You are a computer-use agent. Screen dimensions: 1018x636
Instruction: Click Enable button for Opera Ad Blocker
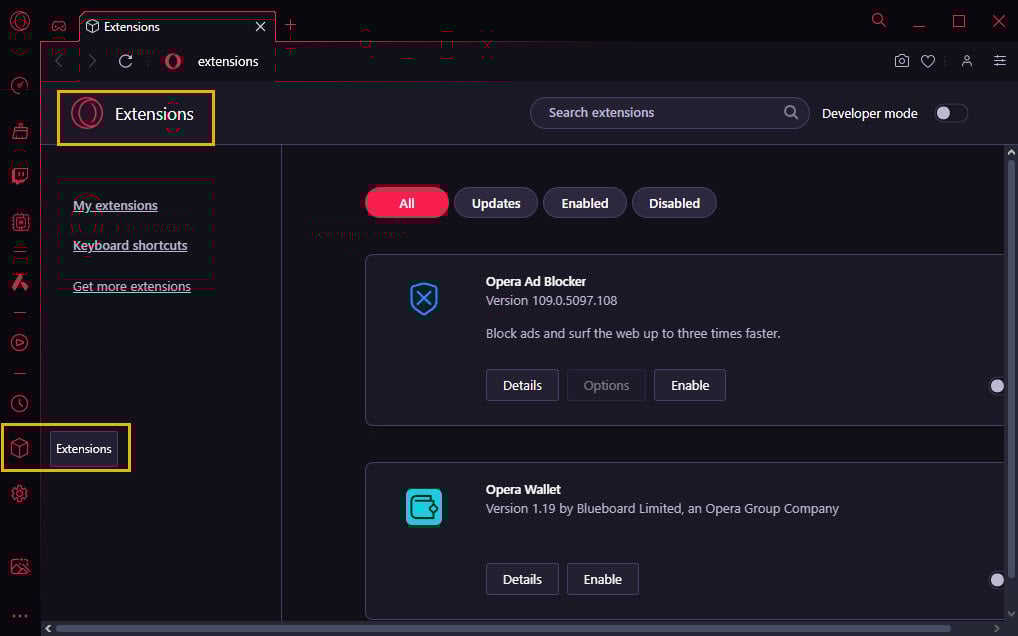[x=690, y=385]
